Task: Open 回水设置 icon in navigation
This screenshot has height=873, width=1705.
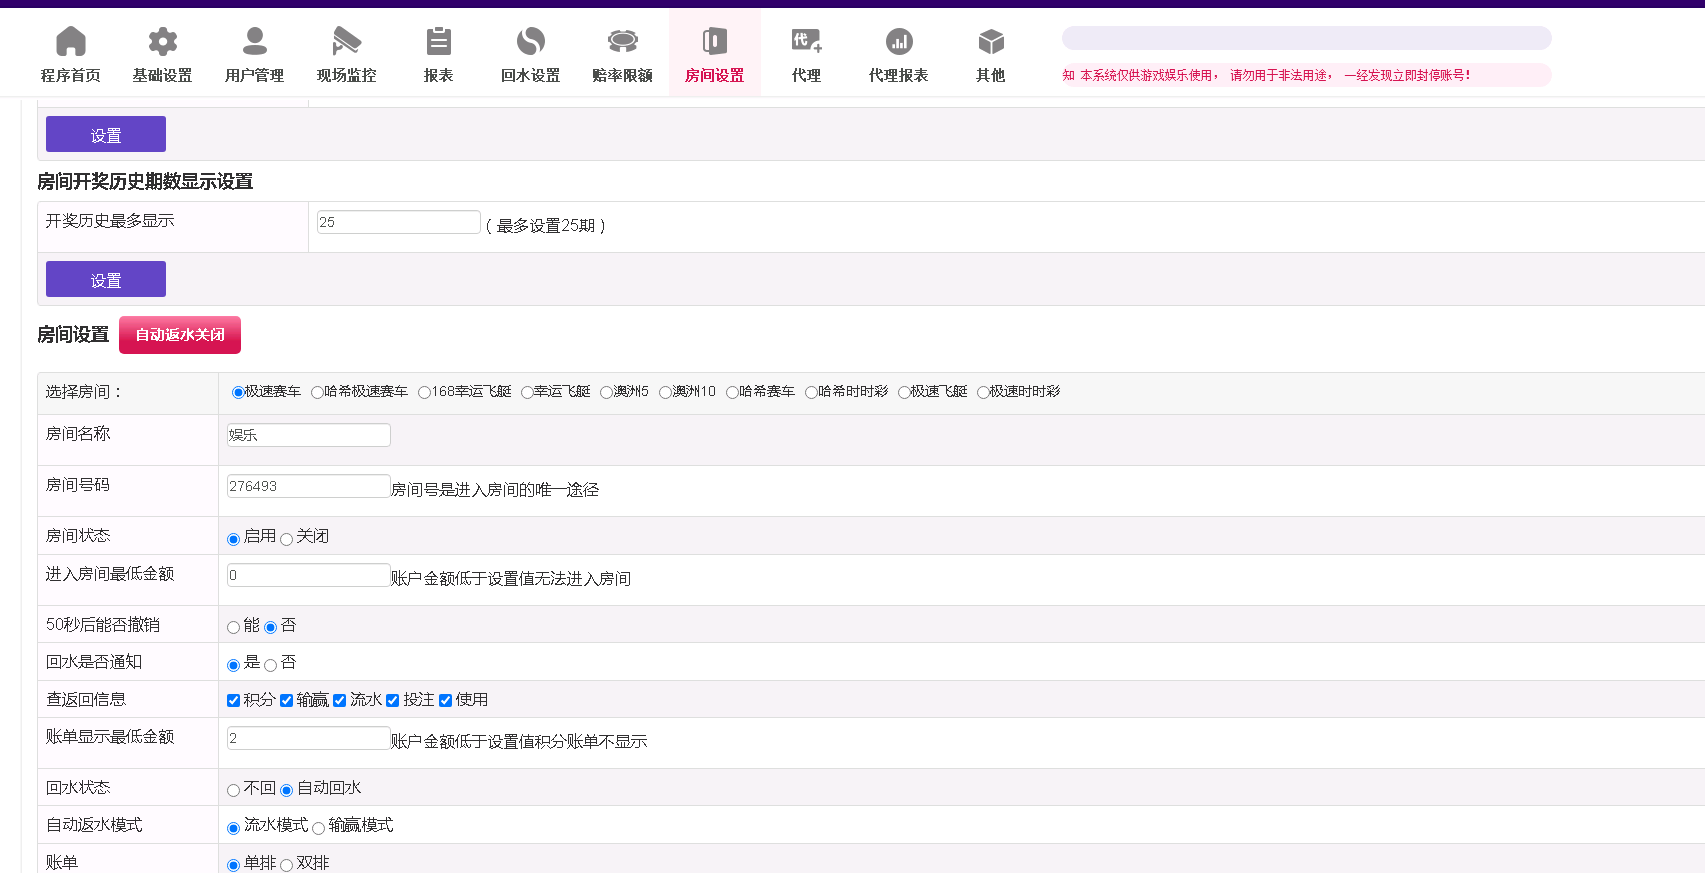Action: coord(530,42)
